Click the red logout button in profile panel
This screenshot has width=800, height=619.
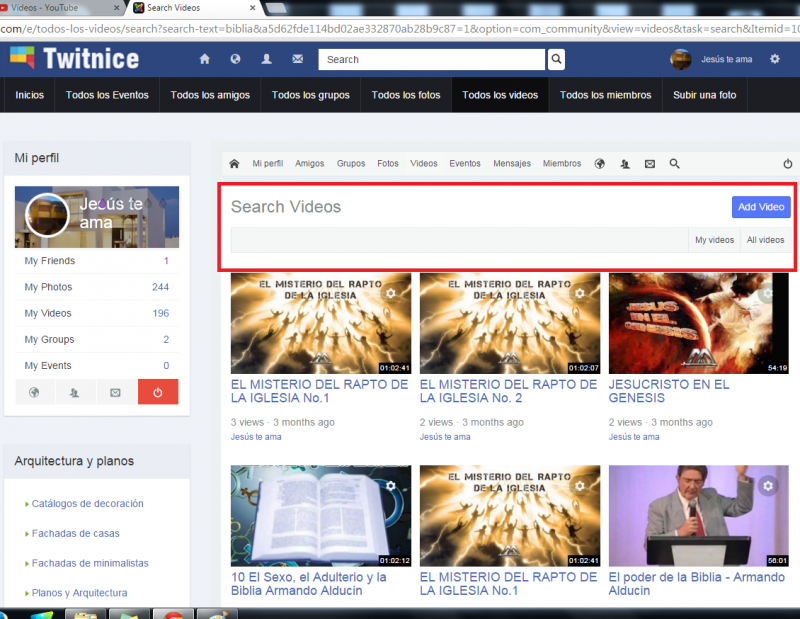click(x=158, y=392)
